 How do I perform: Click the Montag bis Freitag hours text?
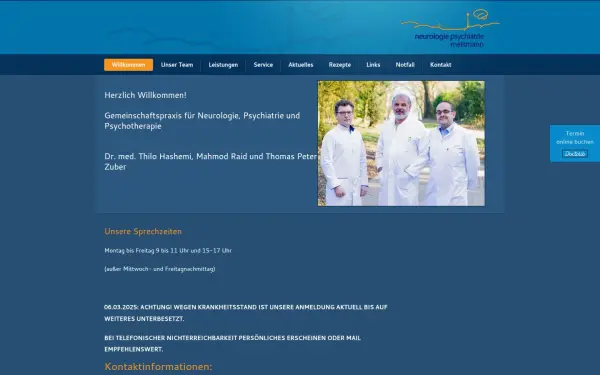coord(168,251)
